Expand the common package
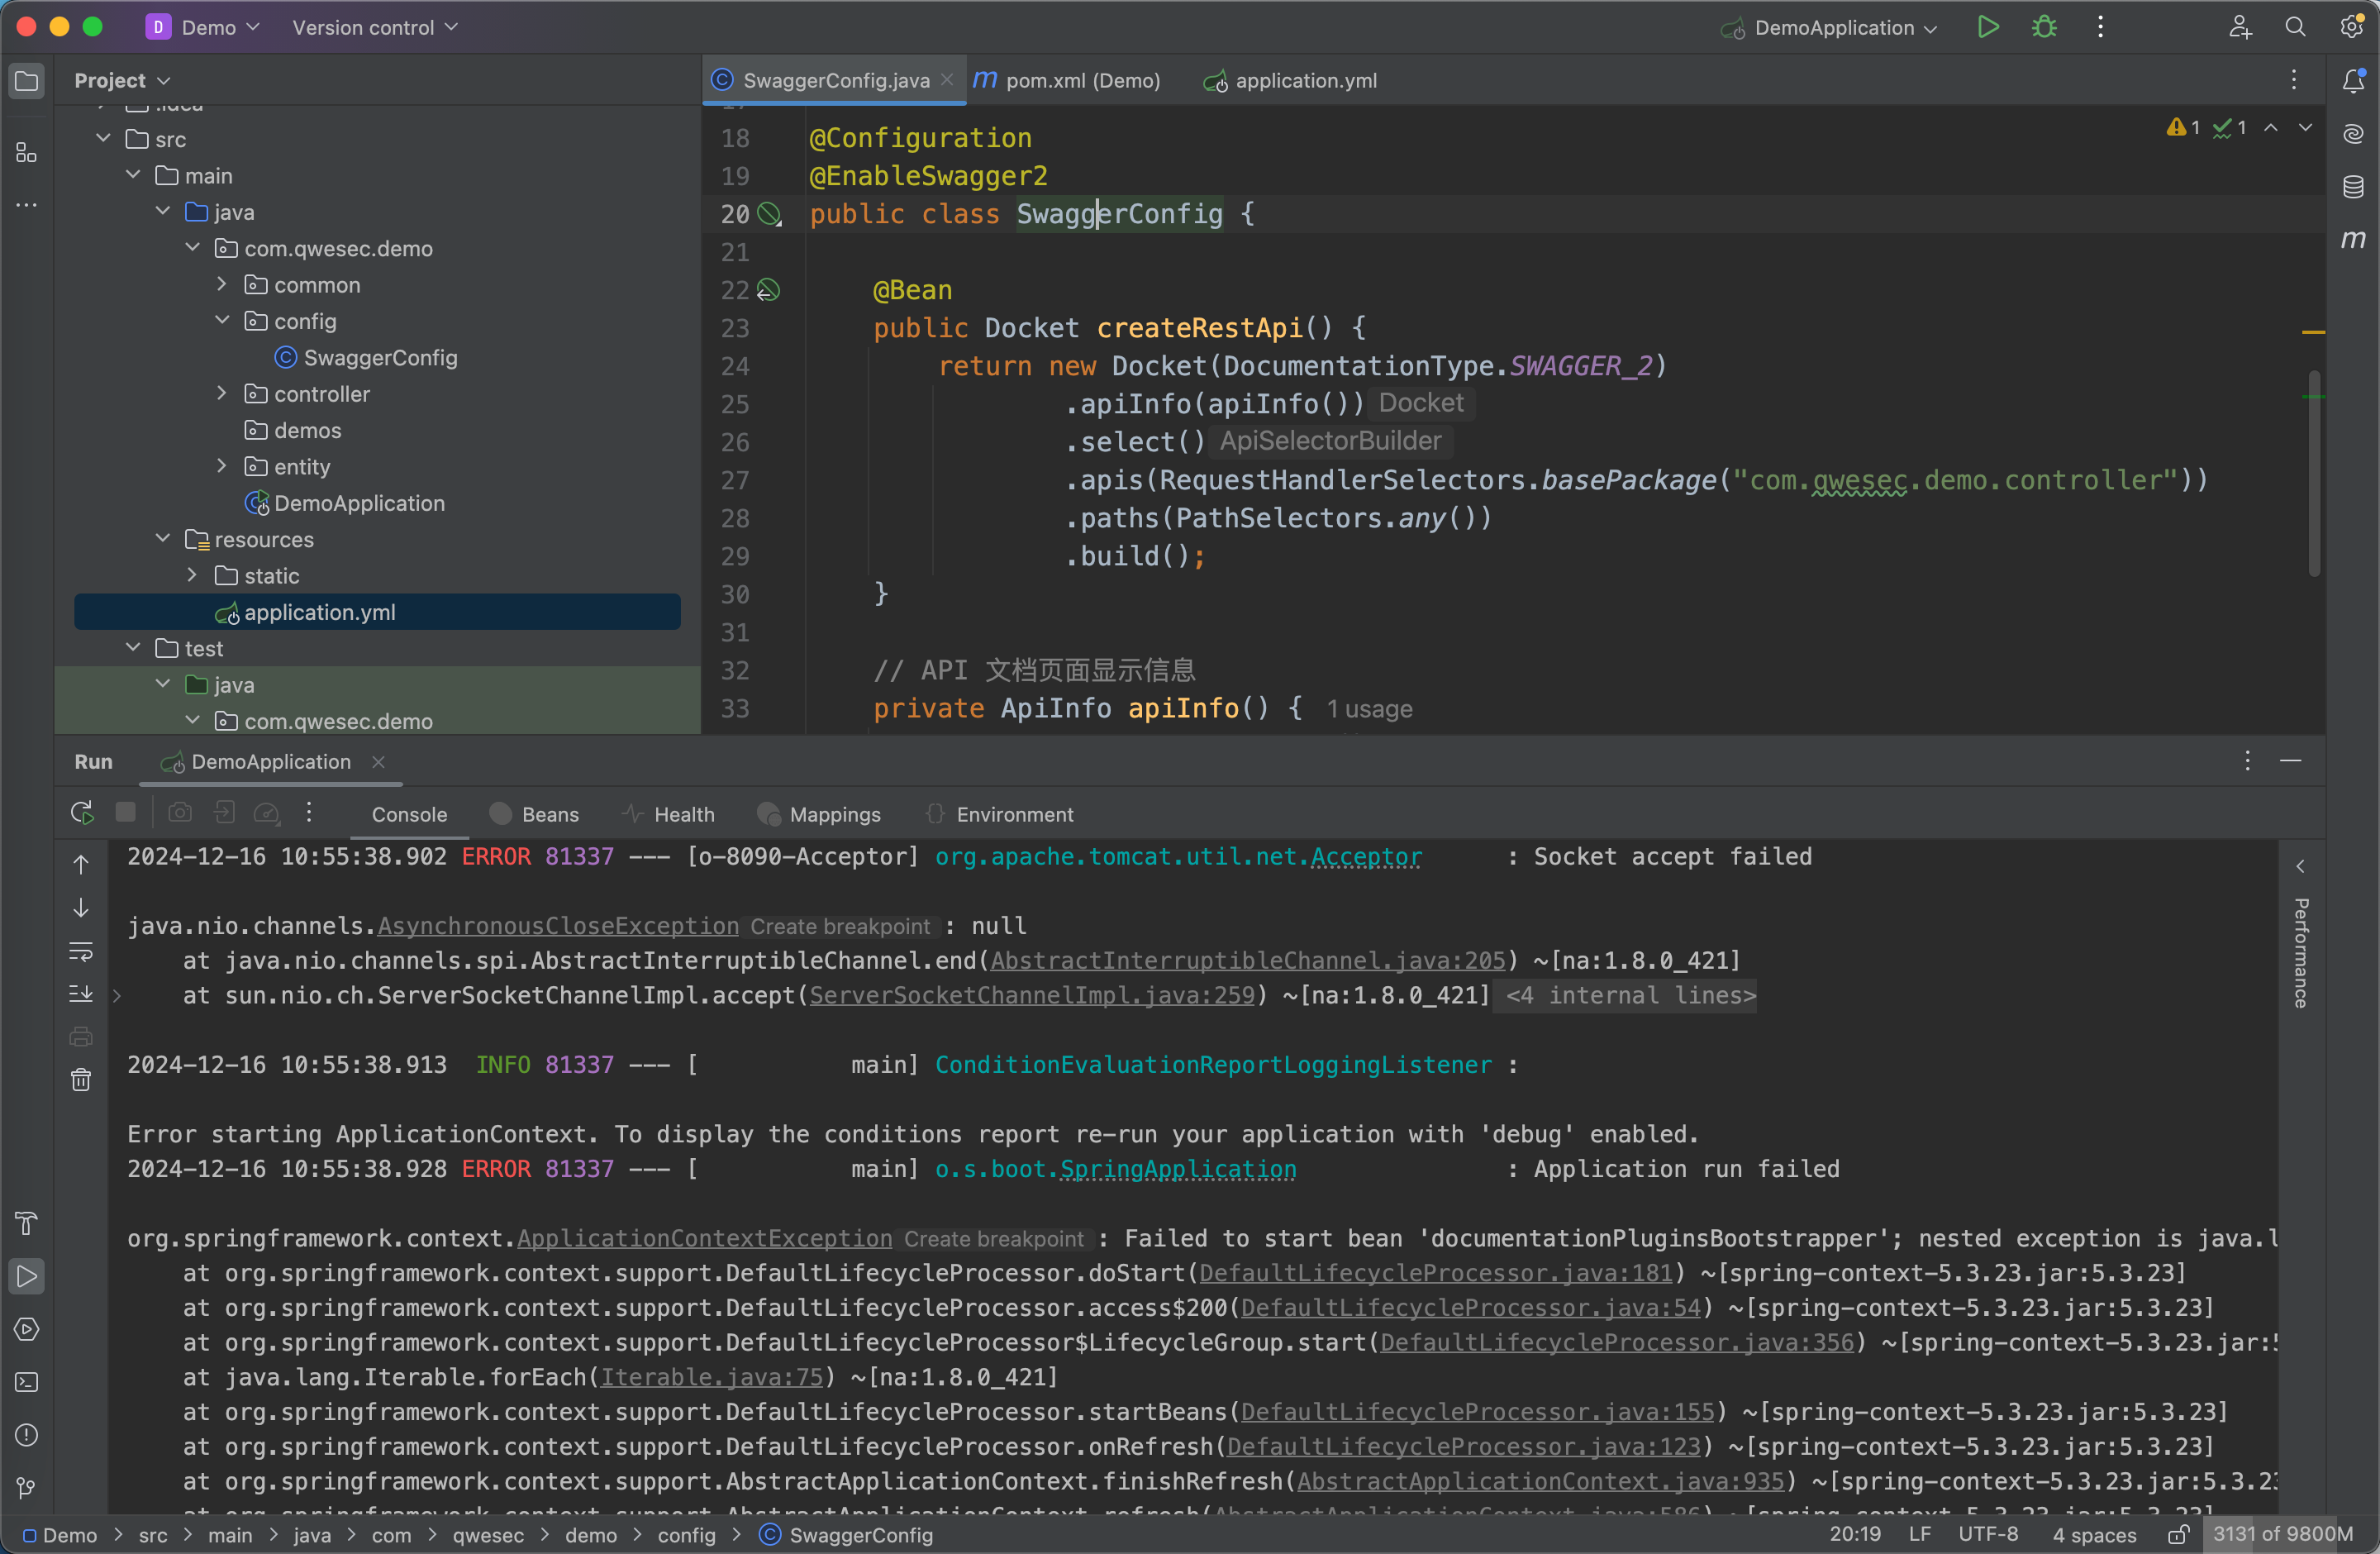Image resolution: width=2380 pixels, height=1554 pixels. [222, 285]
